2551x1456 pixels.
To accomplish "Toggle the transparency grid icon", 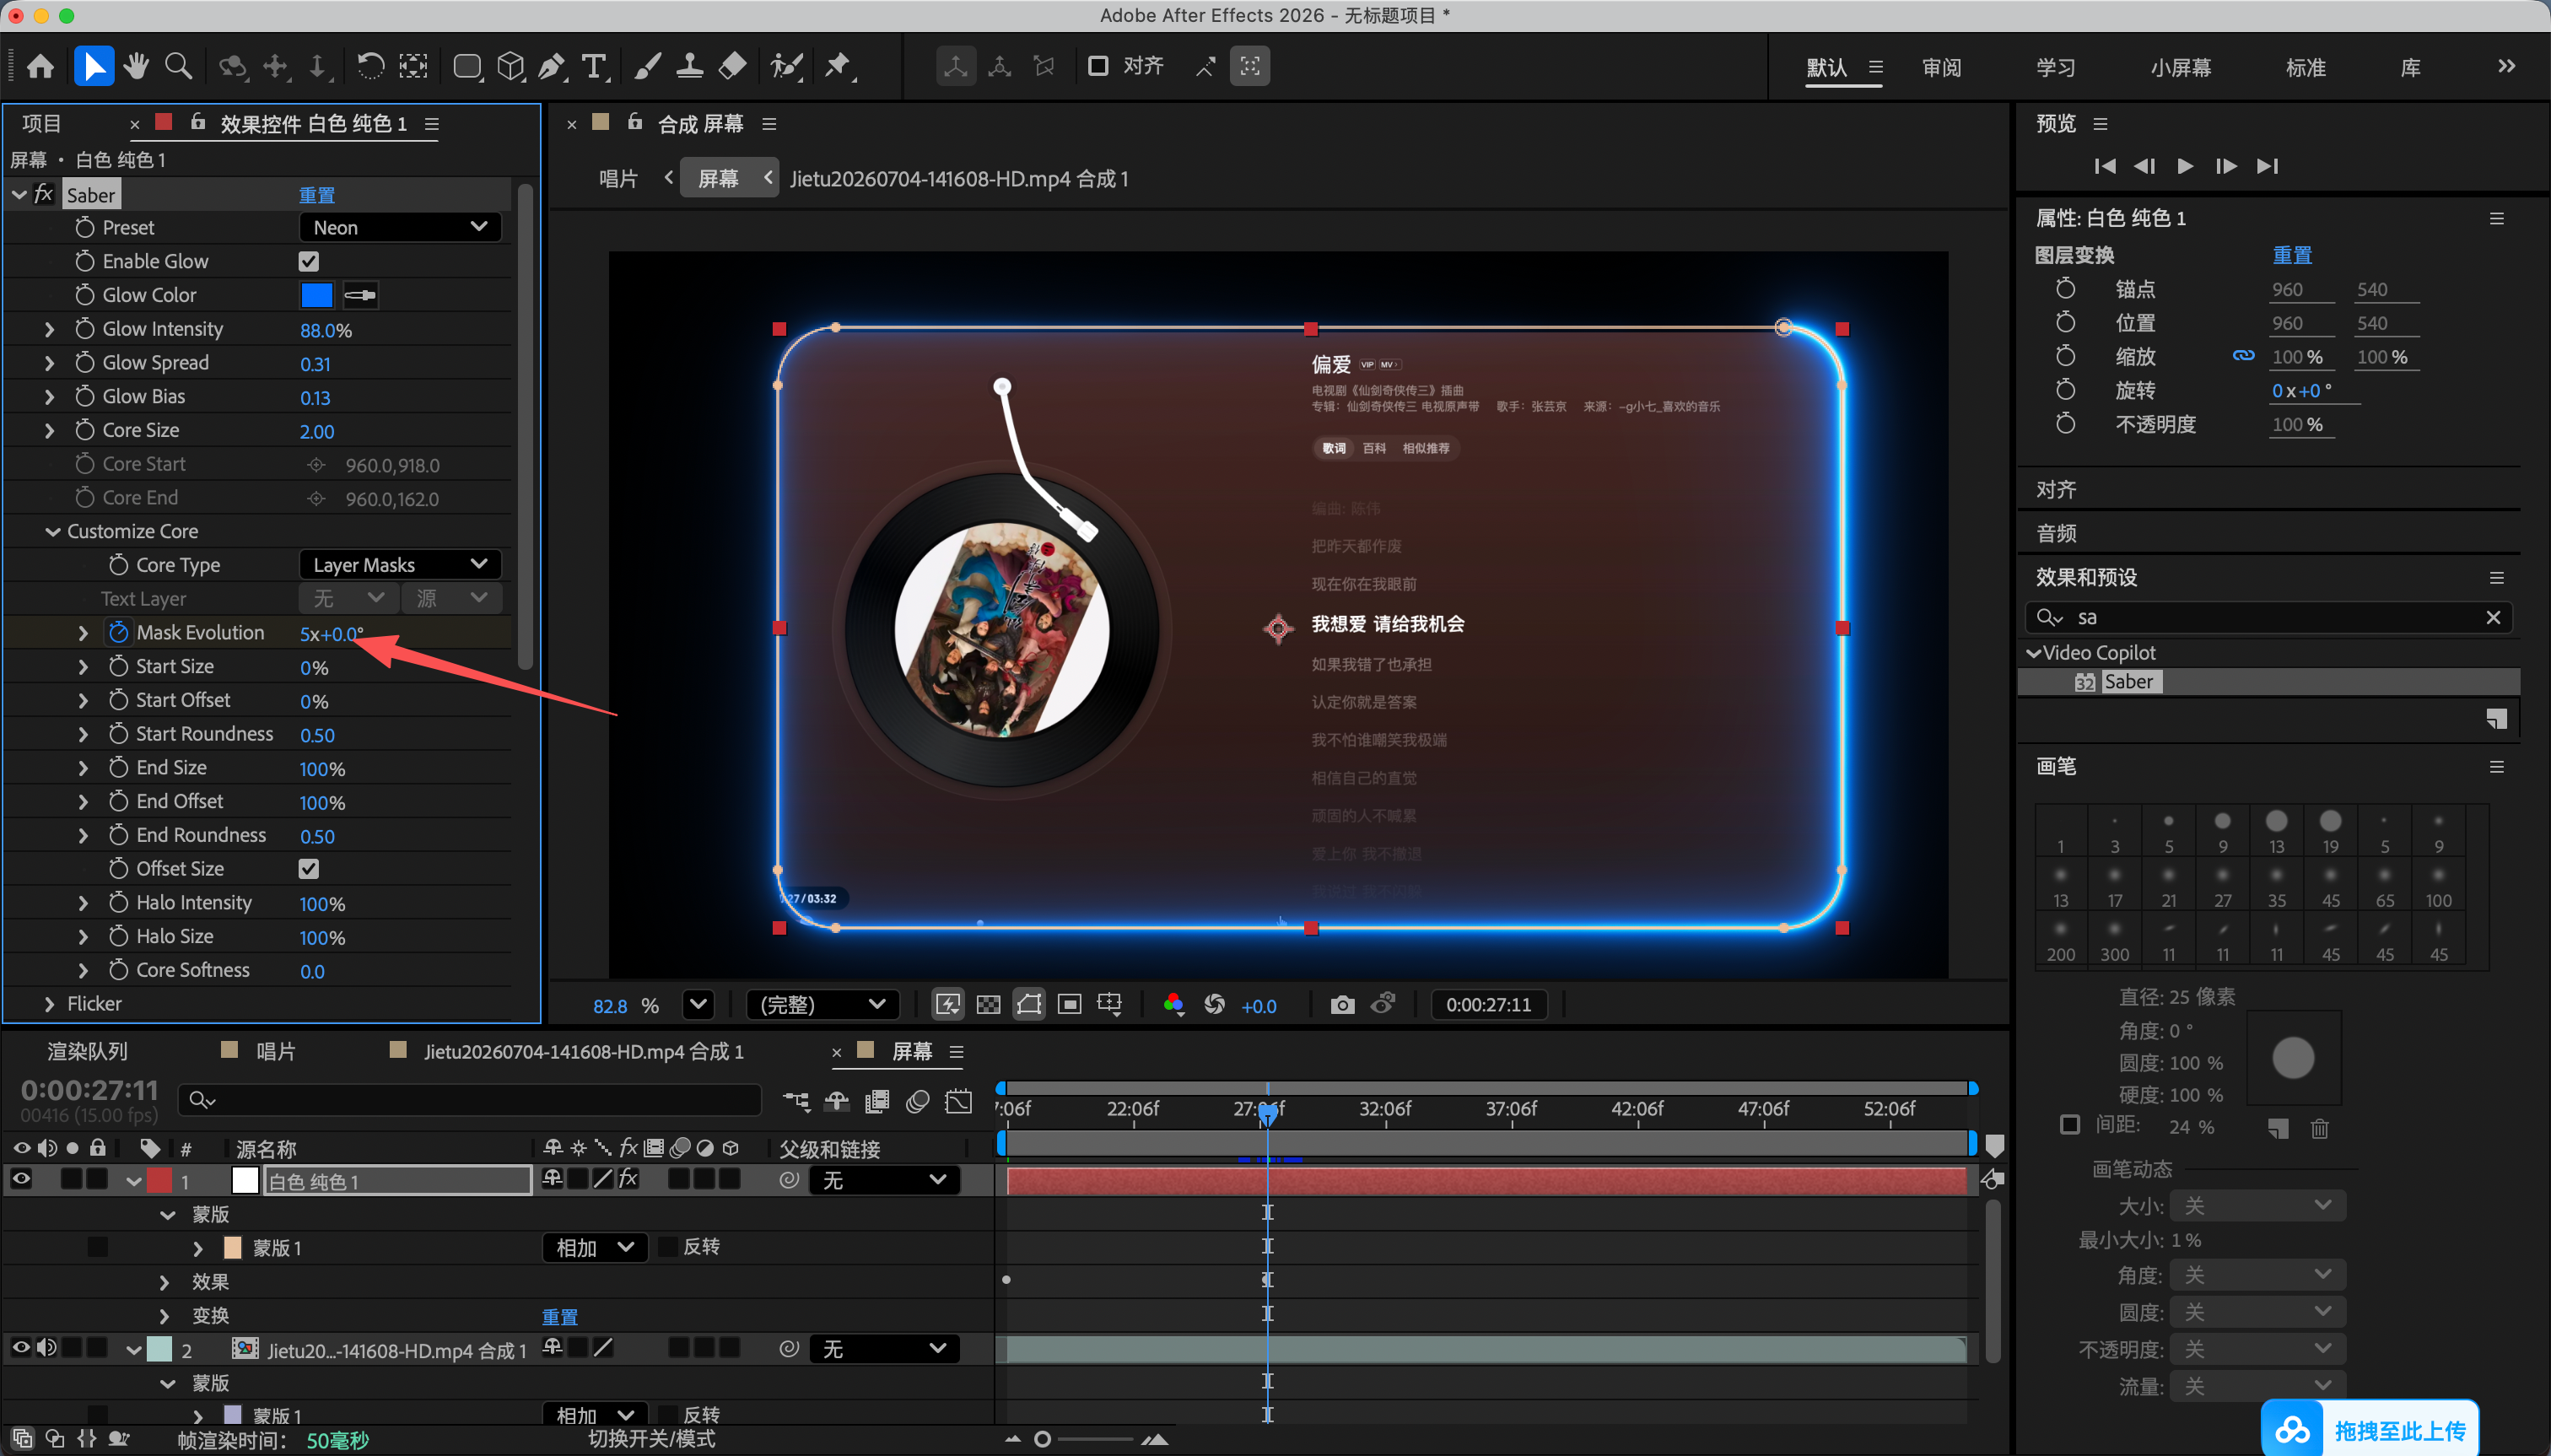I will point(988,1004).
